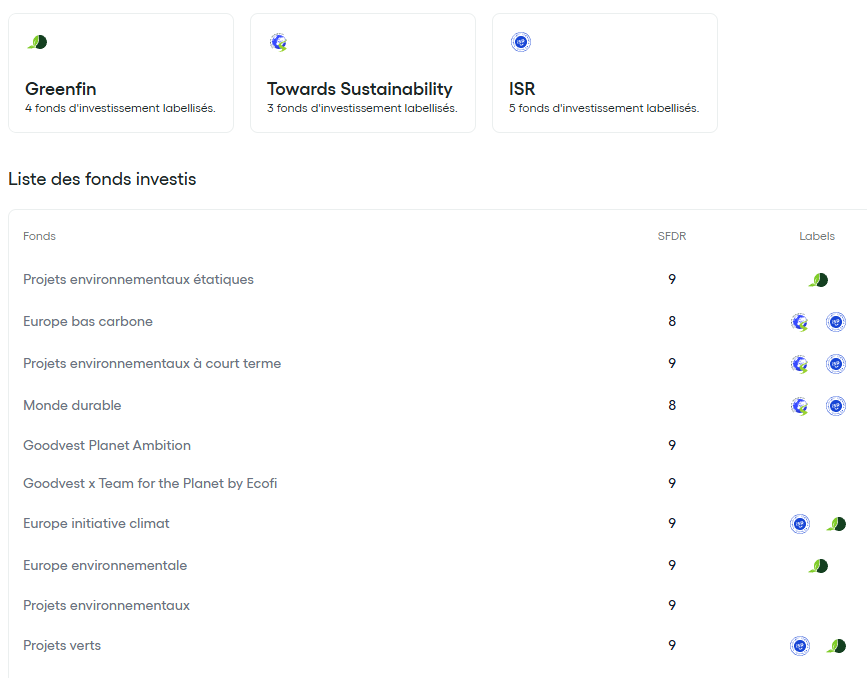Open the Towards Sustainability card title
The height and width of the screenshot is (678, 867).
click(359, 89)
